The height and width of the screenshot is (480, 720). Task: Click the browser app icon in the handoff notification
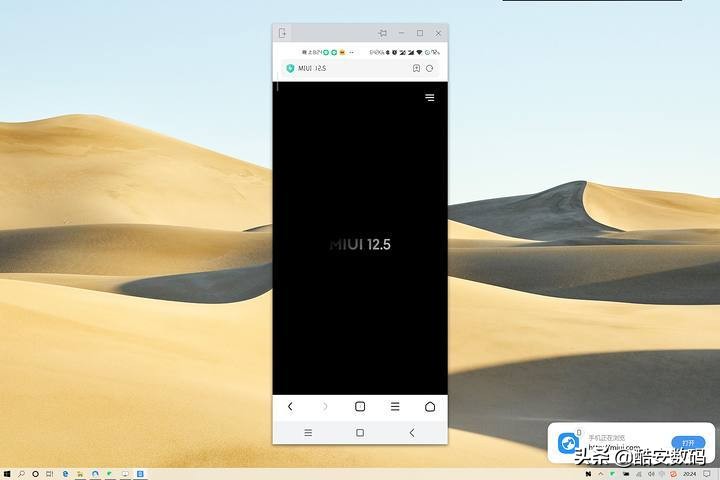[568, 443]
